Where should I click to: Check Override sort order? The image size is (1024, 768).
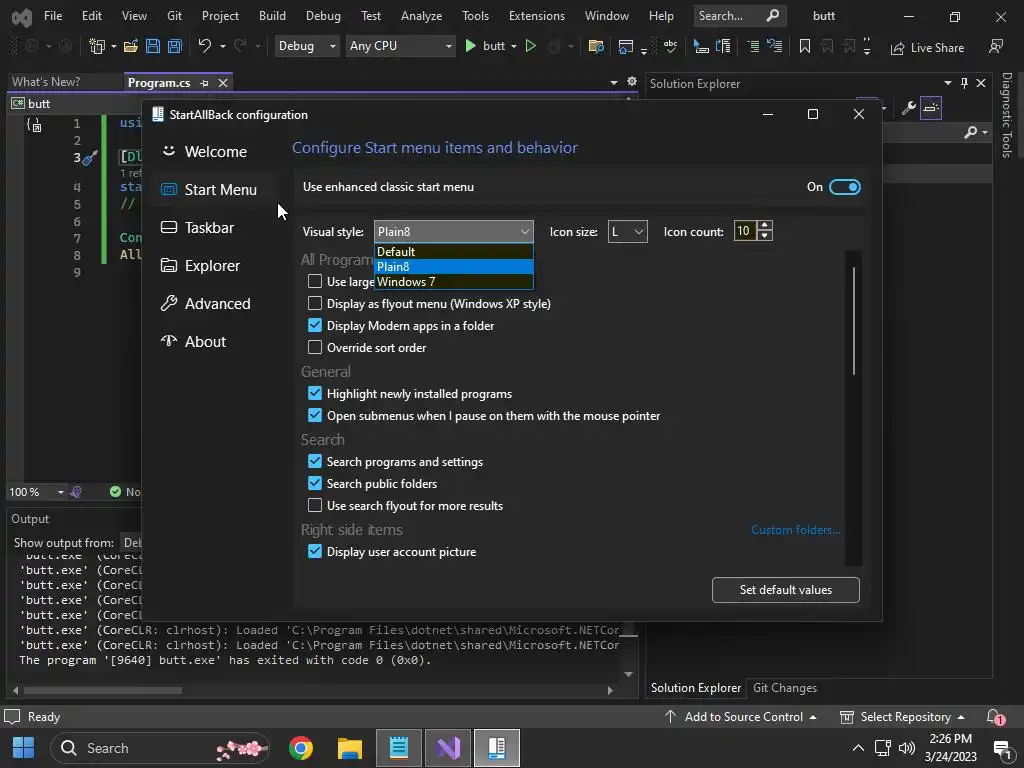click(x=315, y=347)
